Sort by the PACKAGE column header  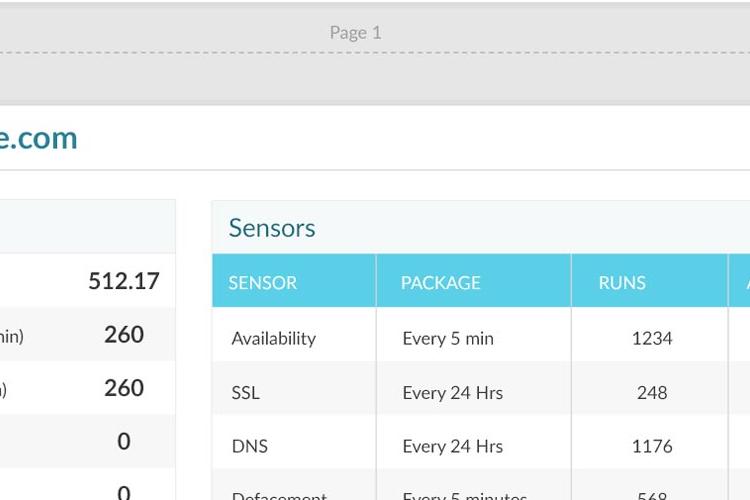click(441, 283)
